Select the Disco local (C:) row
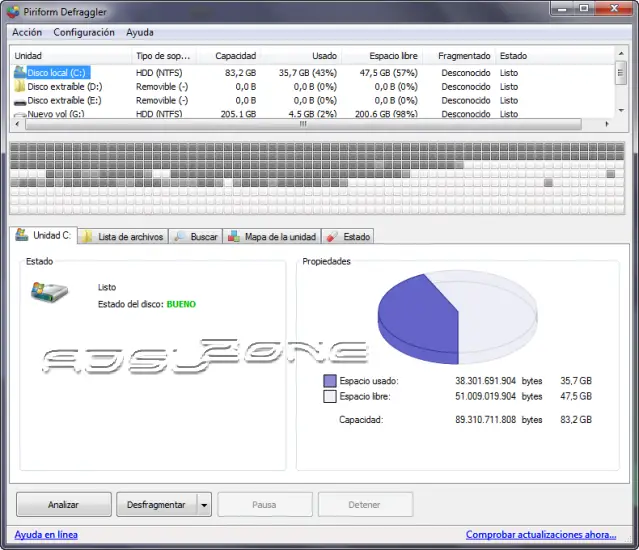The width and height of the screenshot is (639, 550). 312,73
